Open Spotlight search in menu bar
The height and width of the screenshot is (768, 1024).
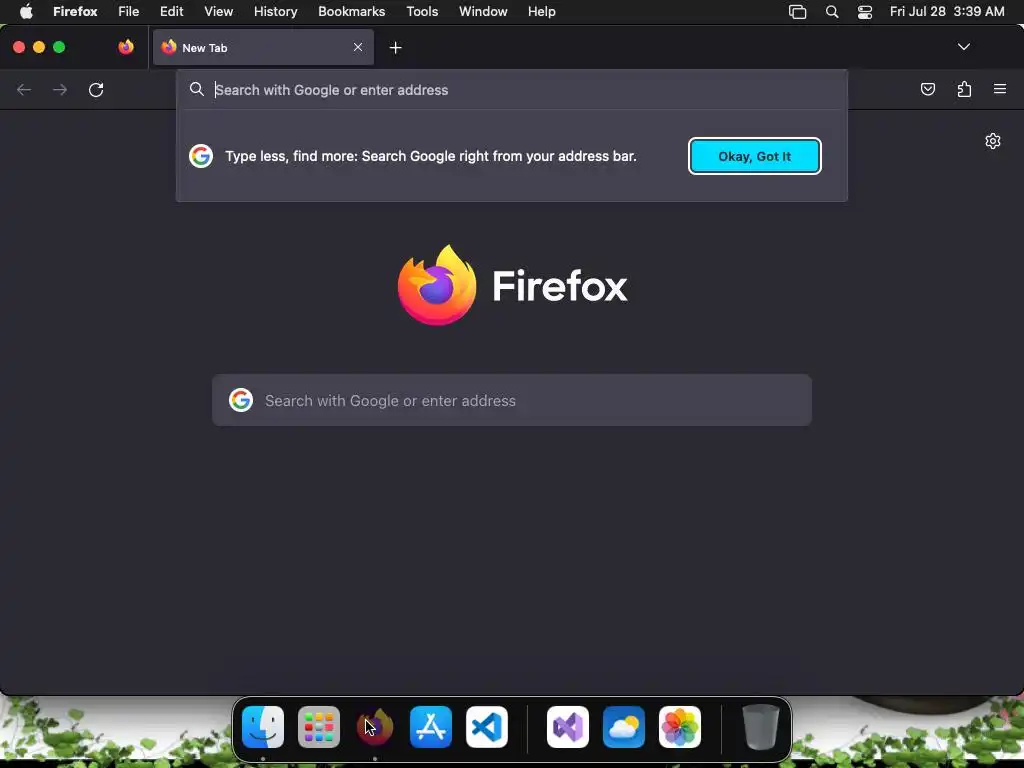click(832, 12)
